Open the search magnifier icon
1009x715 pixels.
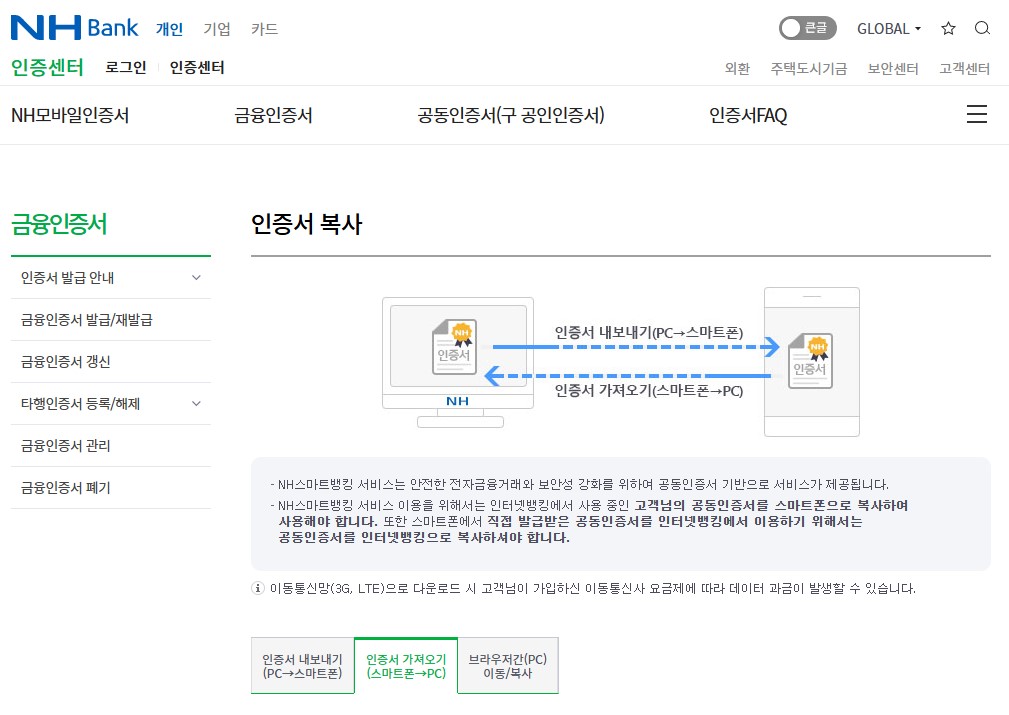point(982,28)
